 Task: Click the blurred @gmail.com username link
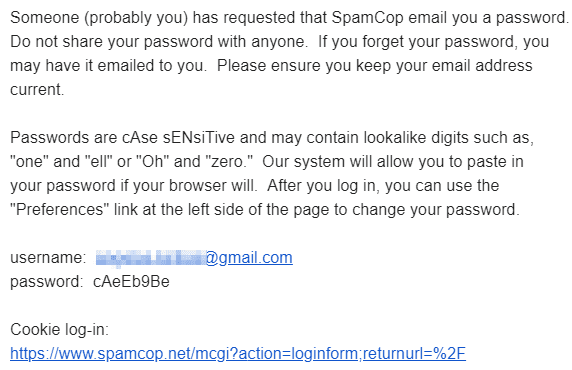pos(194,258)
